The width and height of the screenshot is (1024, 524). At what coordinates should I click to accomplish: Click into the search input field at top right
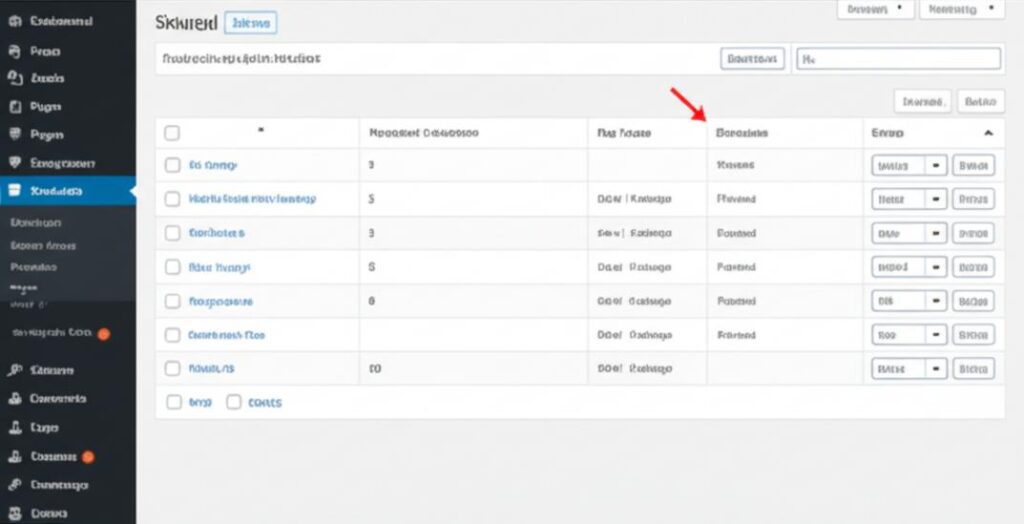[x=898, y=59]
